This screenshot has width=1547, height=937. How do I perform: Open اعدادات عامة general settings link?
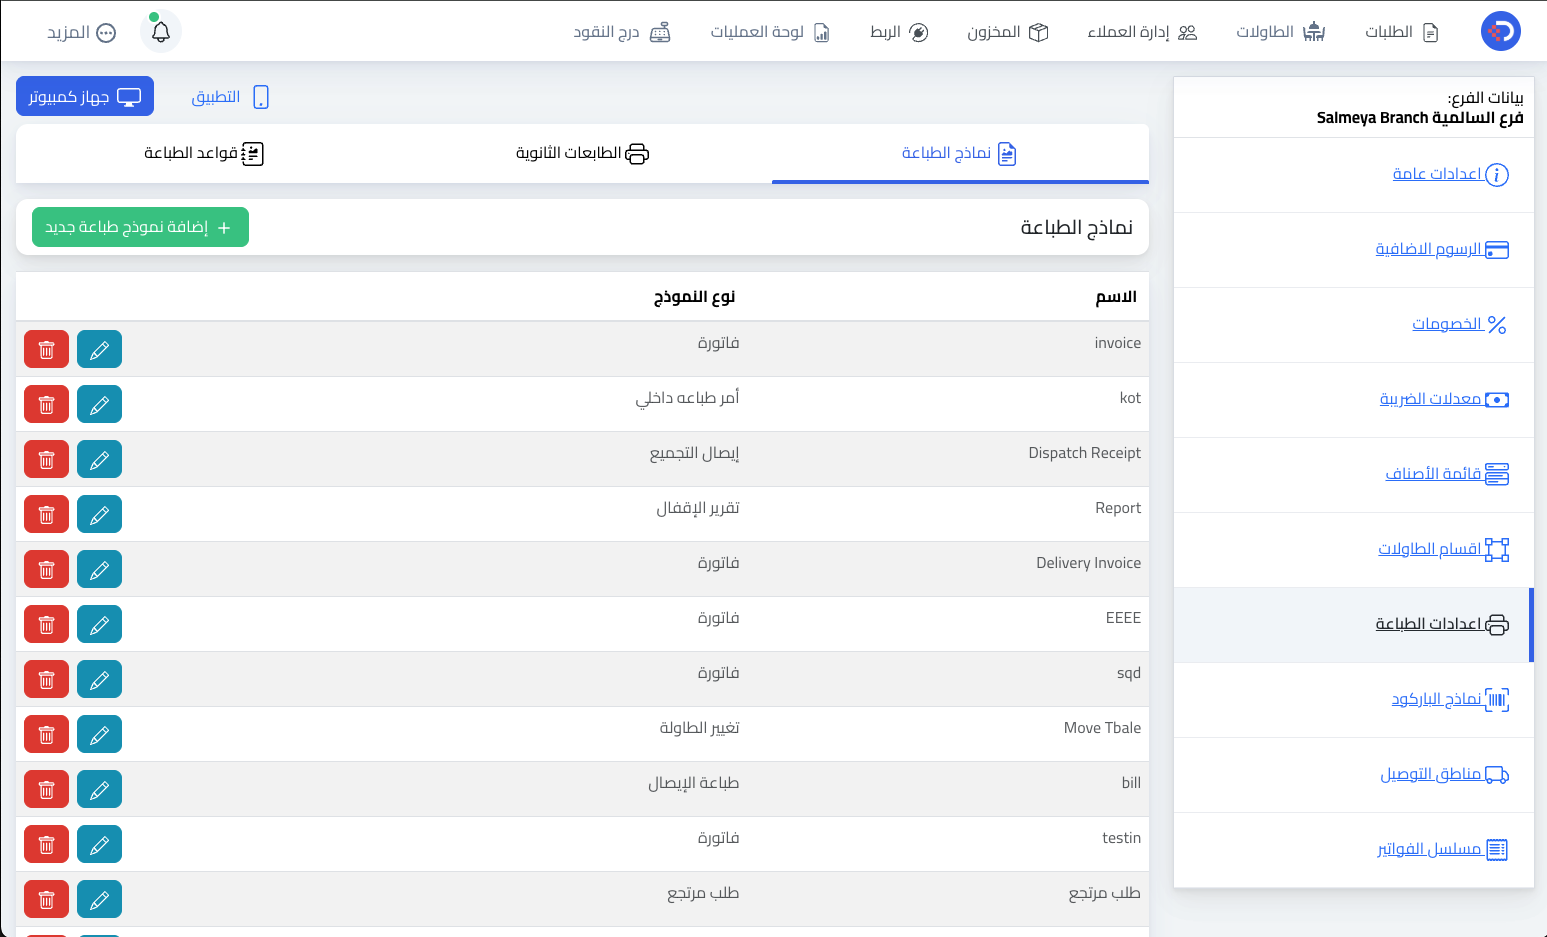point(1450,174)
